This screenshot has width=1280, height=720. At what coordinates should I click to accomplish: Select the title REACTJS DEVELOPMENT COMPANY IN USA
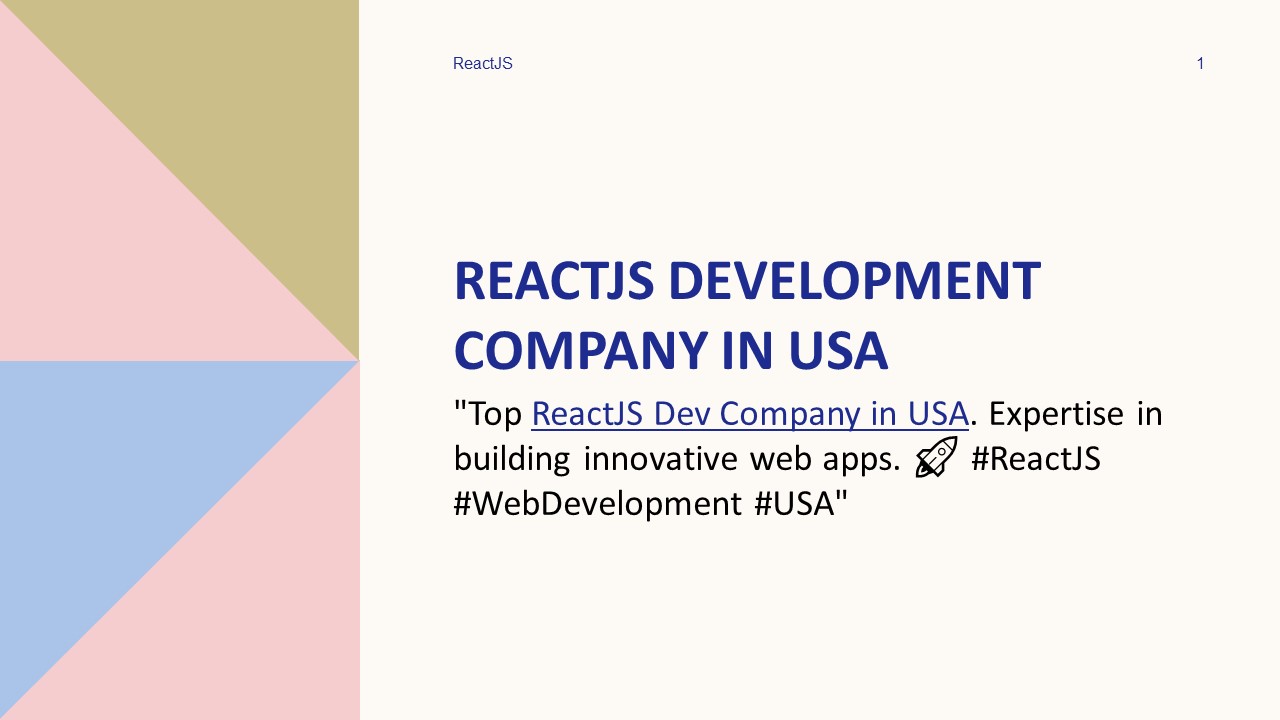click(x=746, y=315)
